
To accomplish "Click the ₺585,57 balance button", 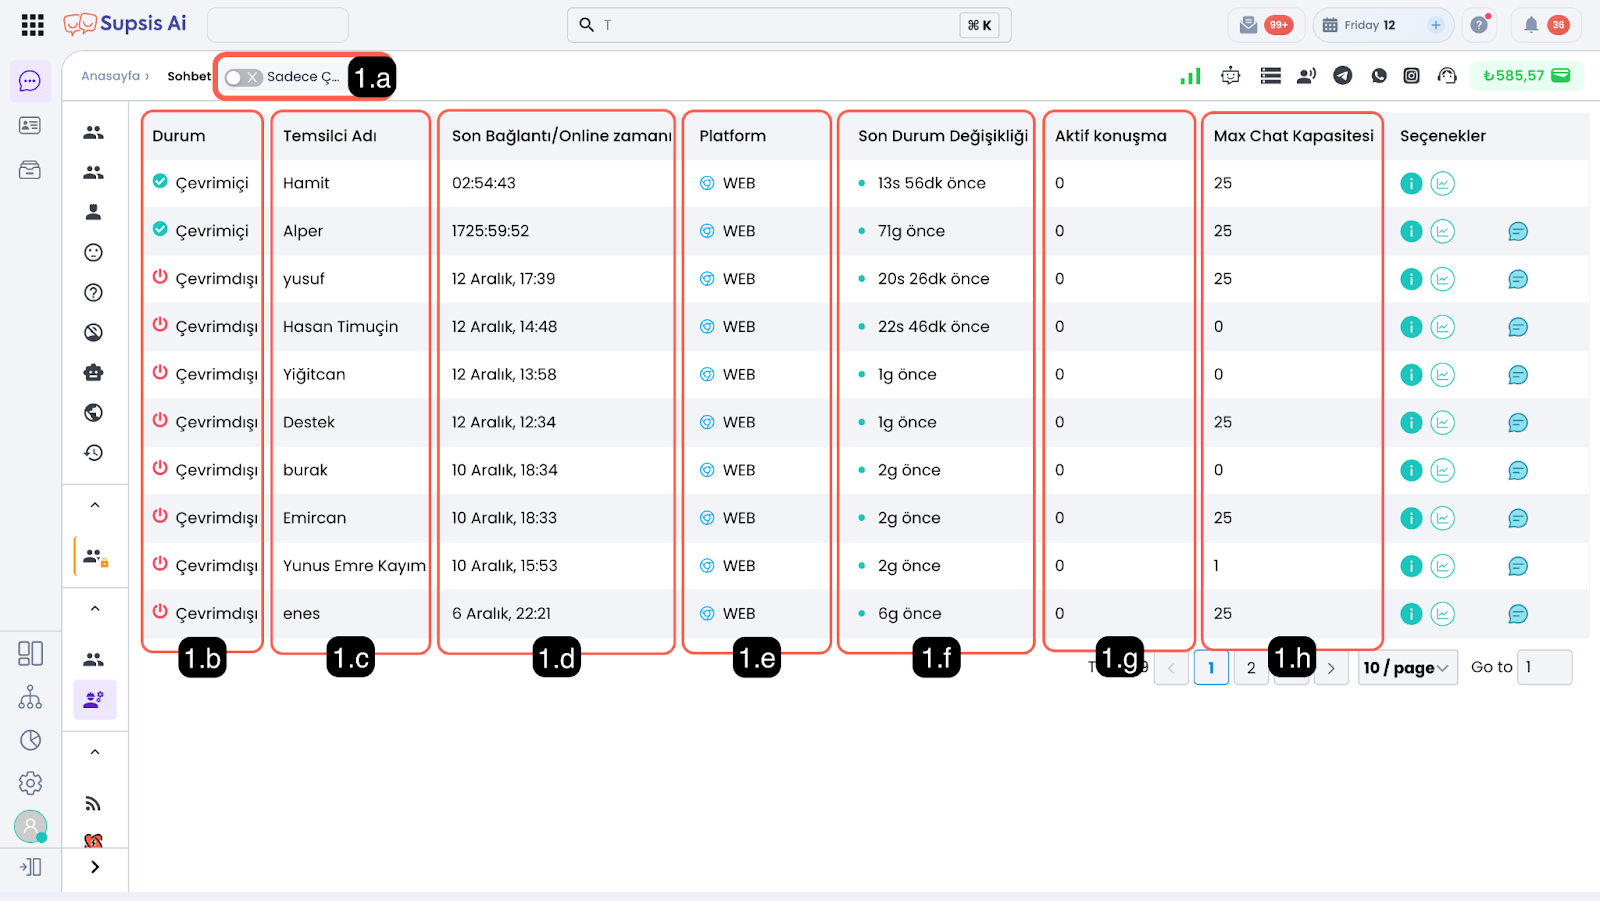I will pyautogui.click(x=1526, y=76).
